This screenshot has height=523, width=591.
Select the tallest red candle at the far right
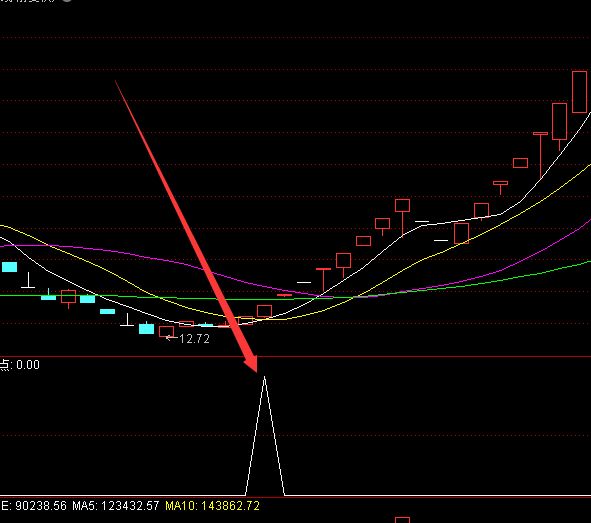579,92
